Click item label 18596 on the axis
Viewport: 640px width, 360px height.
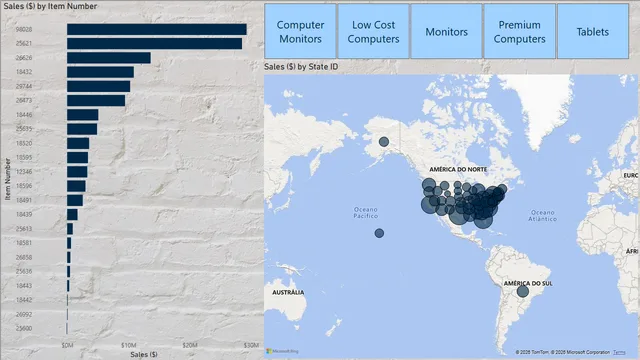(24, 186)
